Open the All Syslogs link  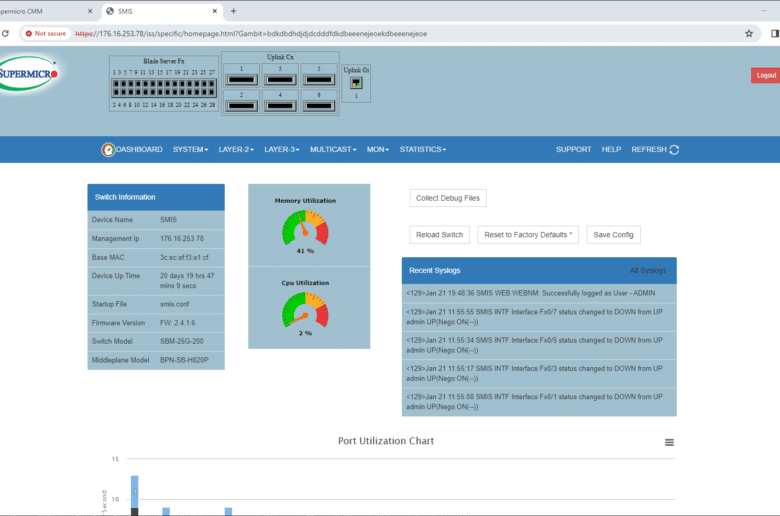coord(647,270)
